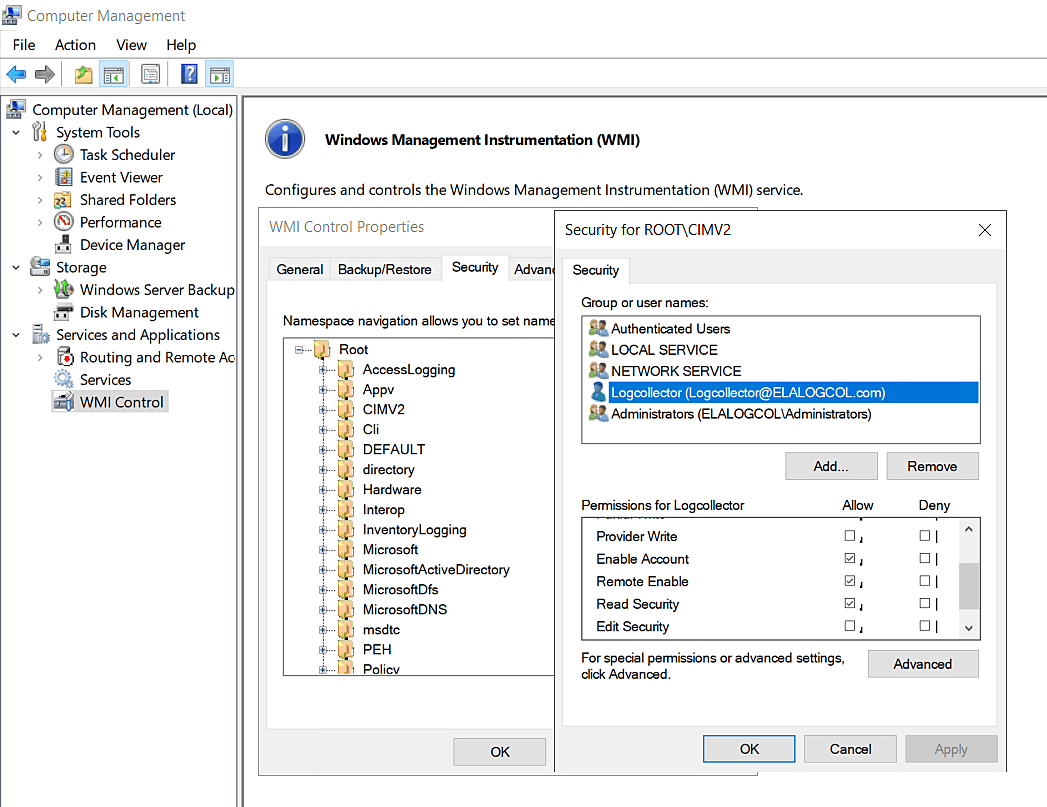Click the Performance icon

pos(63,222)
